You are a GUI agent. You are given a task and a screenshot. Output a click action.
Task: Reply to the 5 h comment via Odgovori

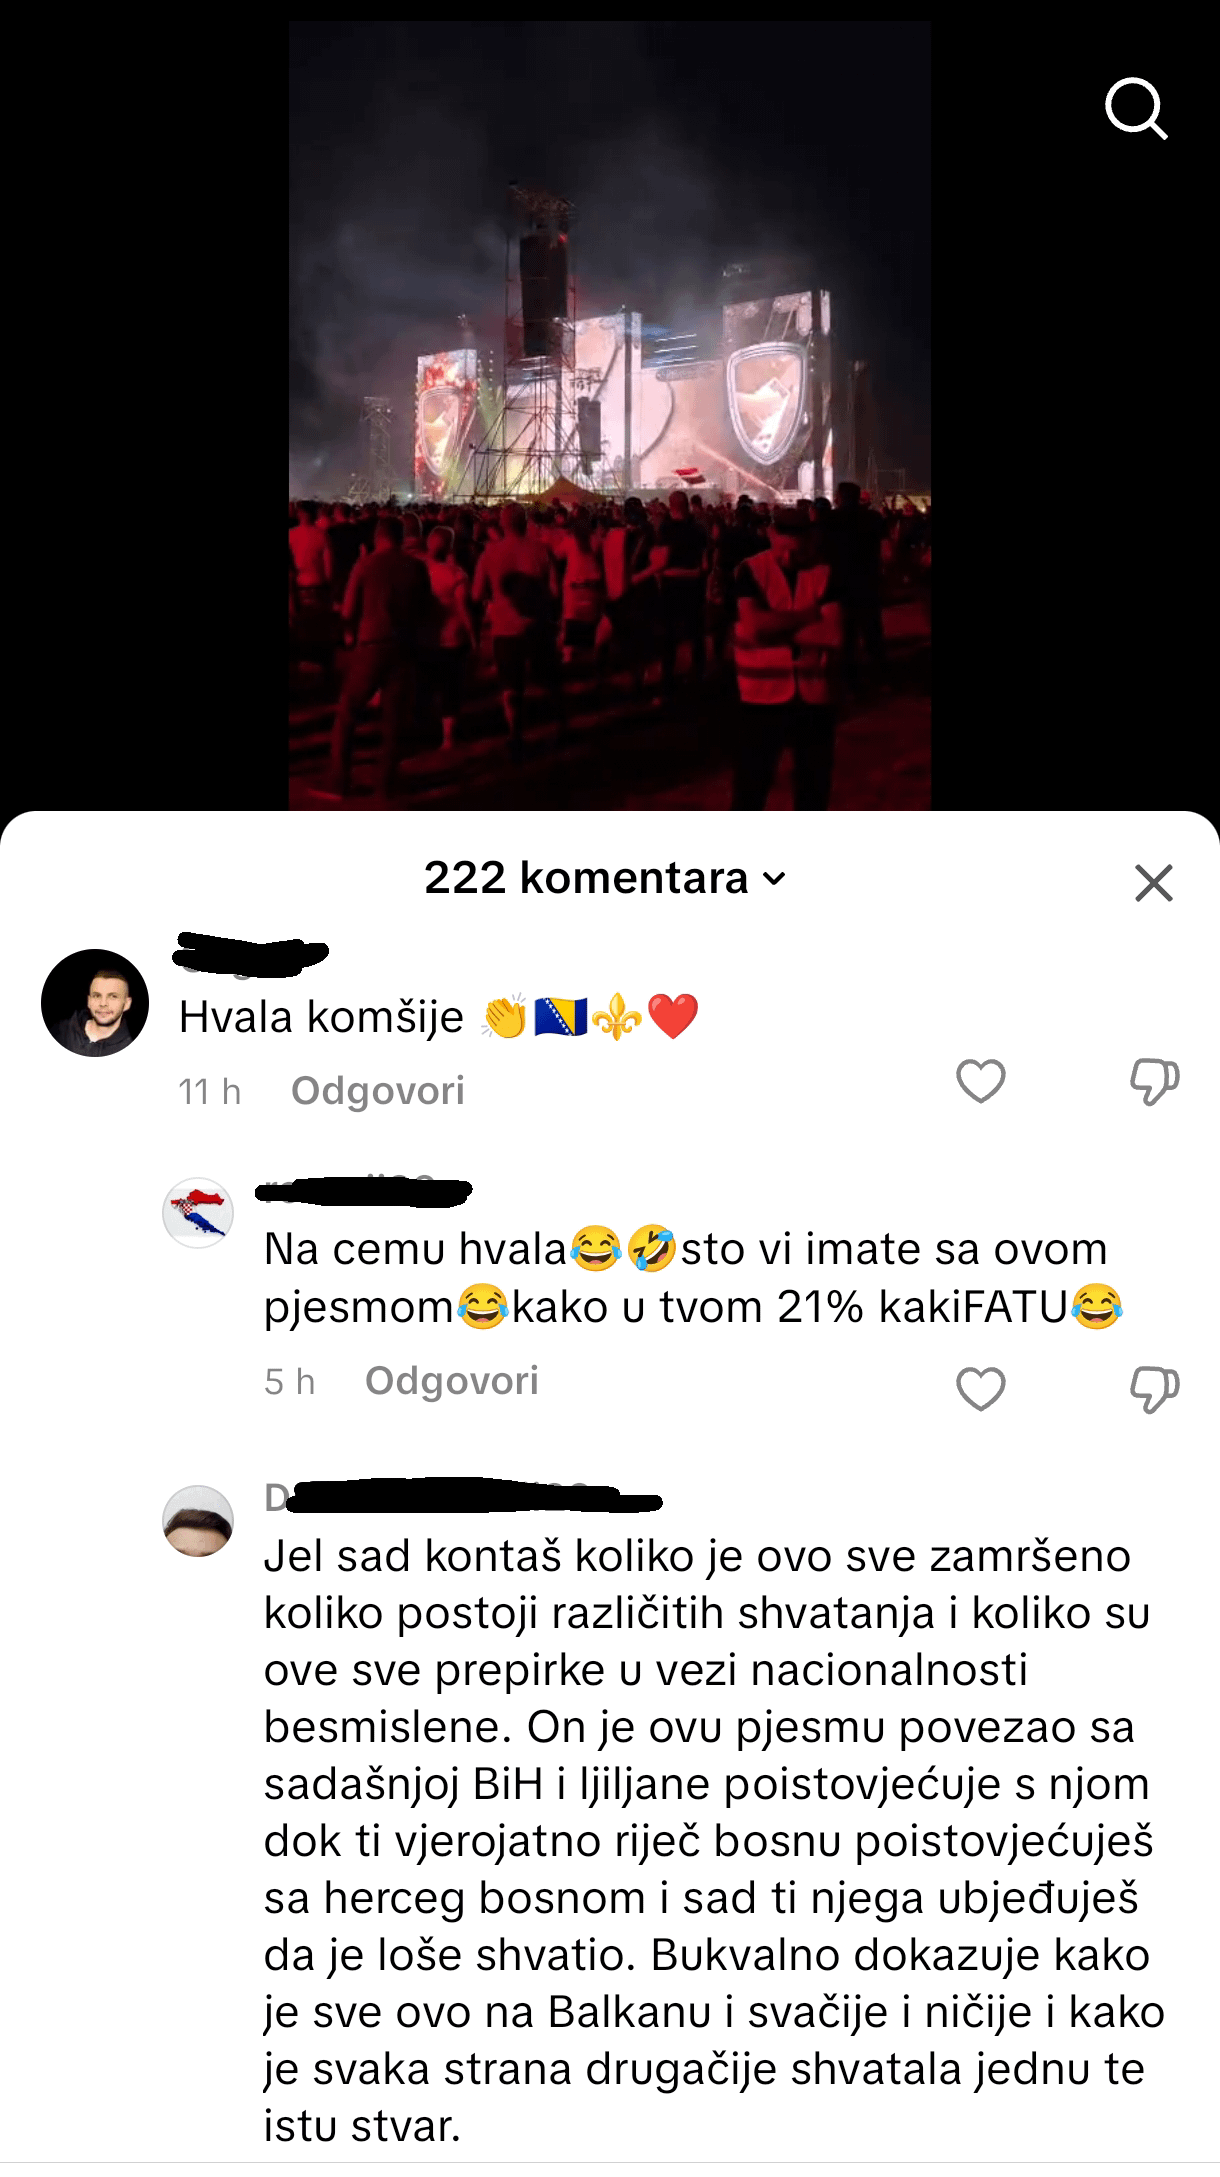[452, 1381]
